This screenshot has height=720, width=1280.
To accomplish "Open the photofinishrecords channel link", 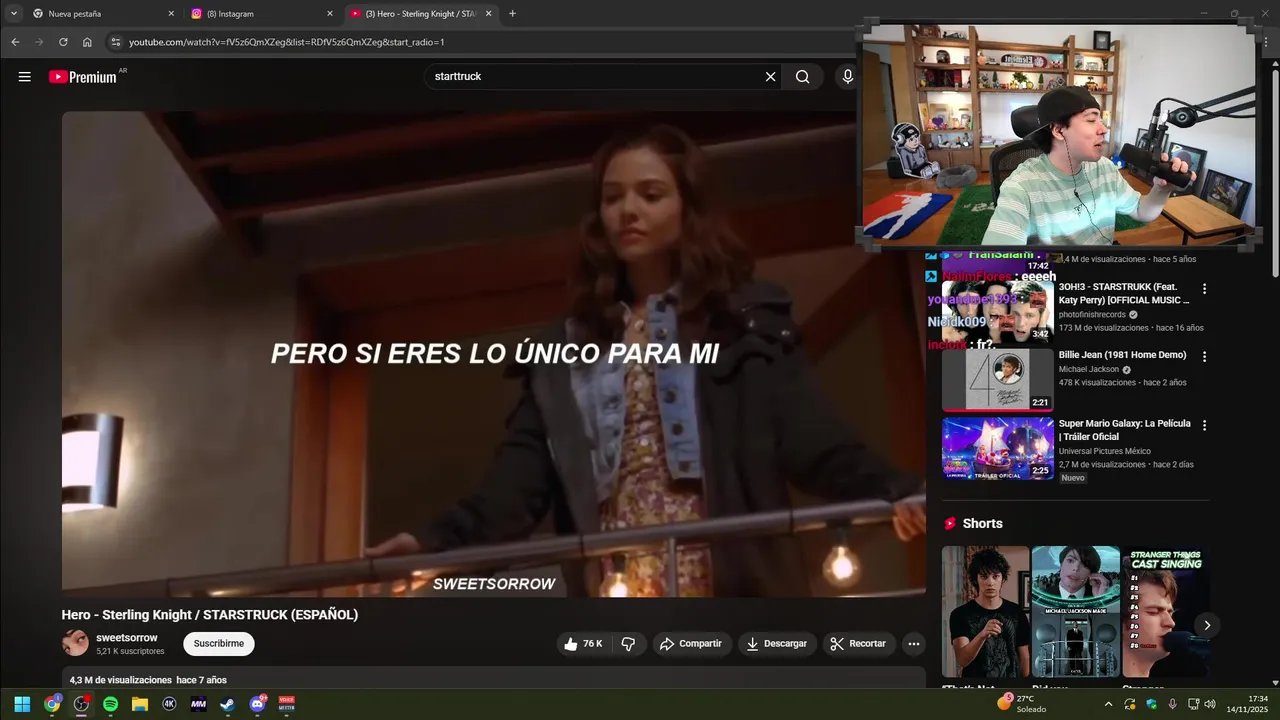I will tap(1092, 314).
